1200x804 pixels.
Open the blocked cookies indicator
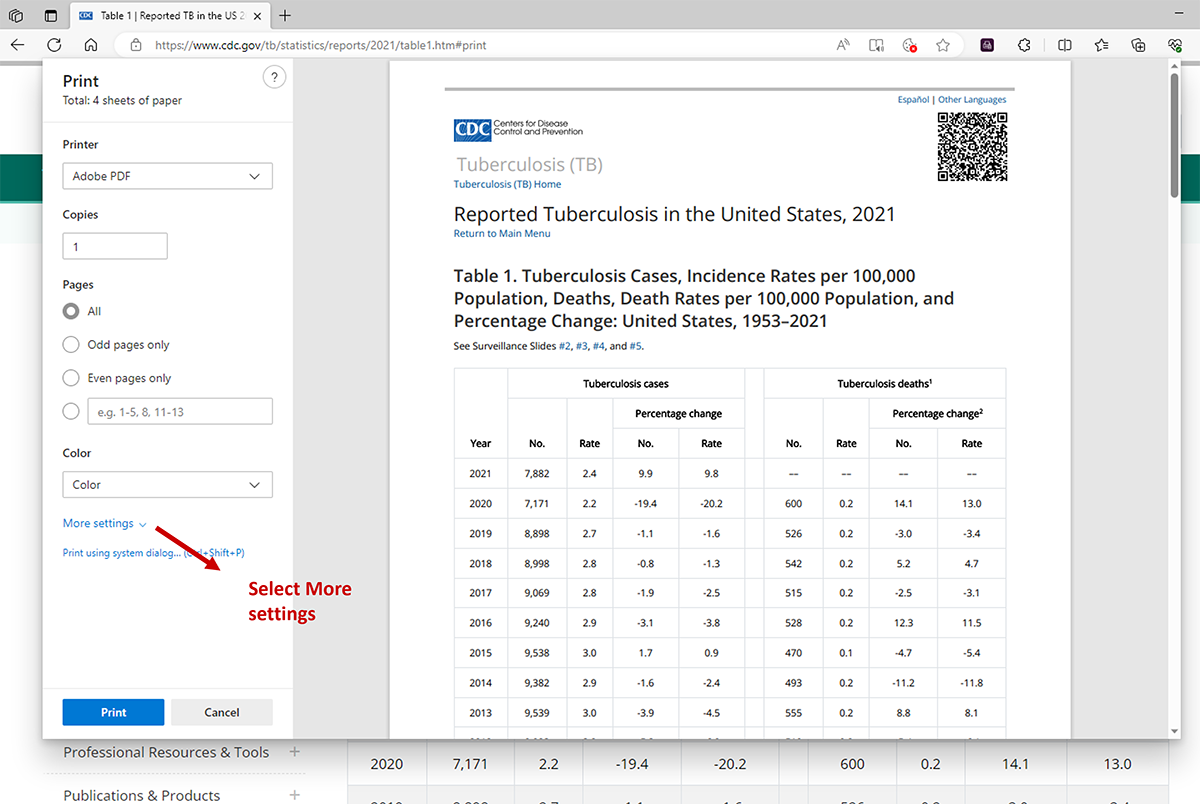(909, 44)
